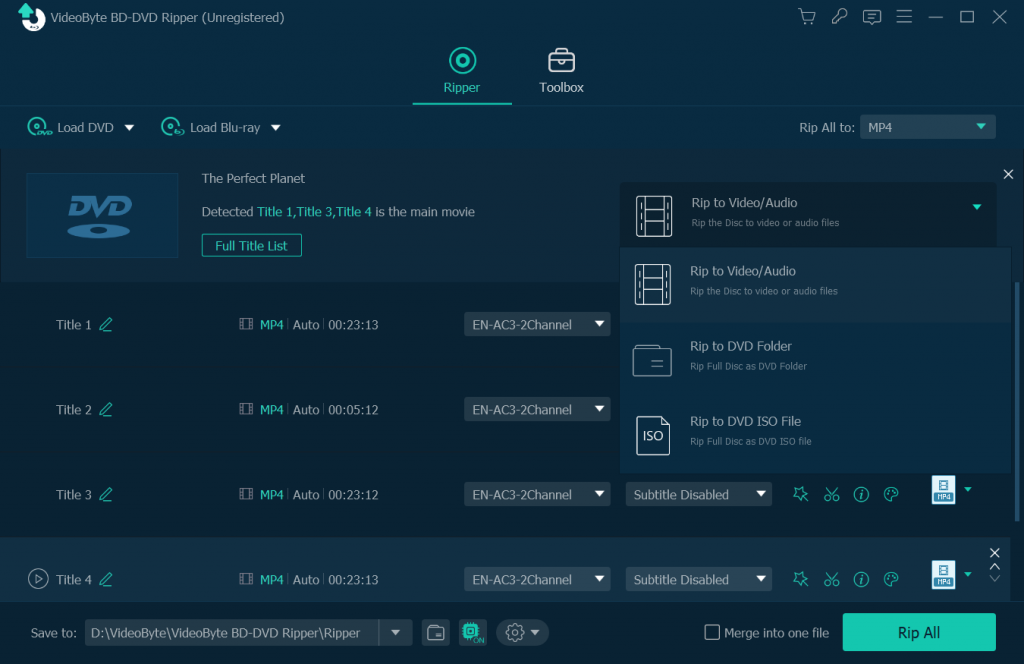
Task: Open Title 2 audio track dropdown
Action: tap(537, 410)
